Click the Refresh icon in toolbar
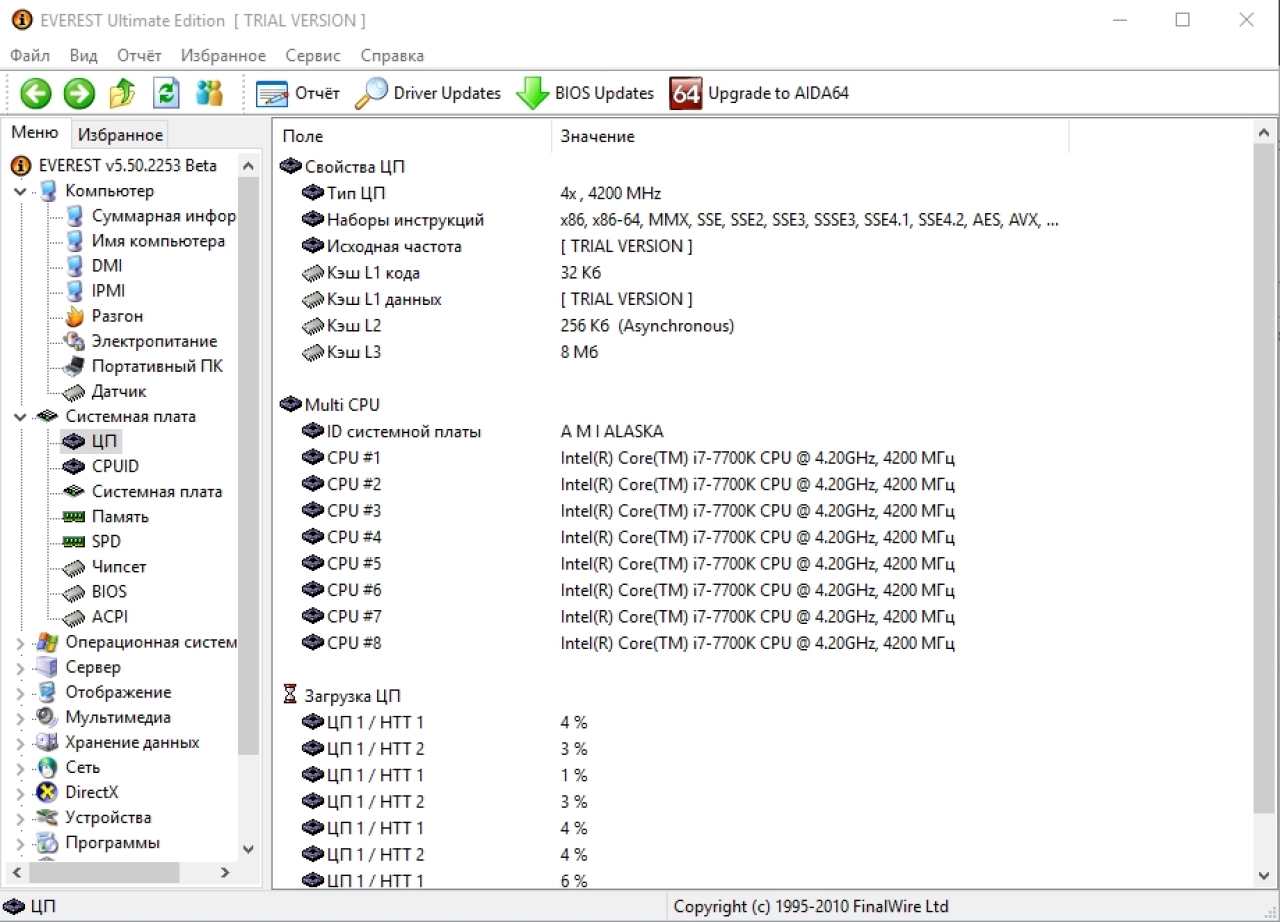Screen dimensions: 1280x922 [166, 93]
